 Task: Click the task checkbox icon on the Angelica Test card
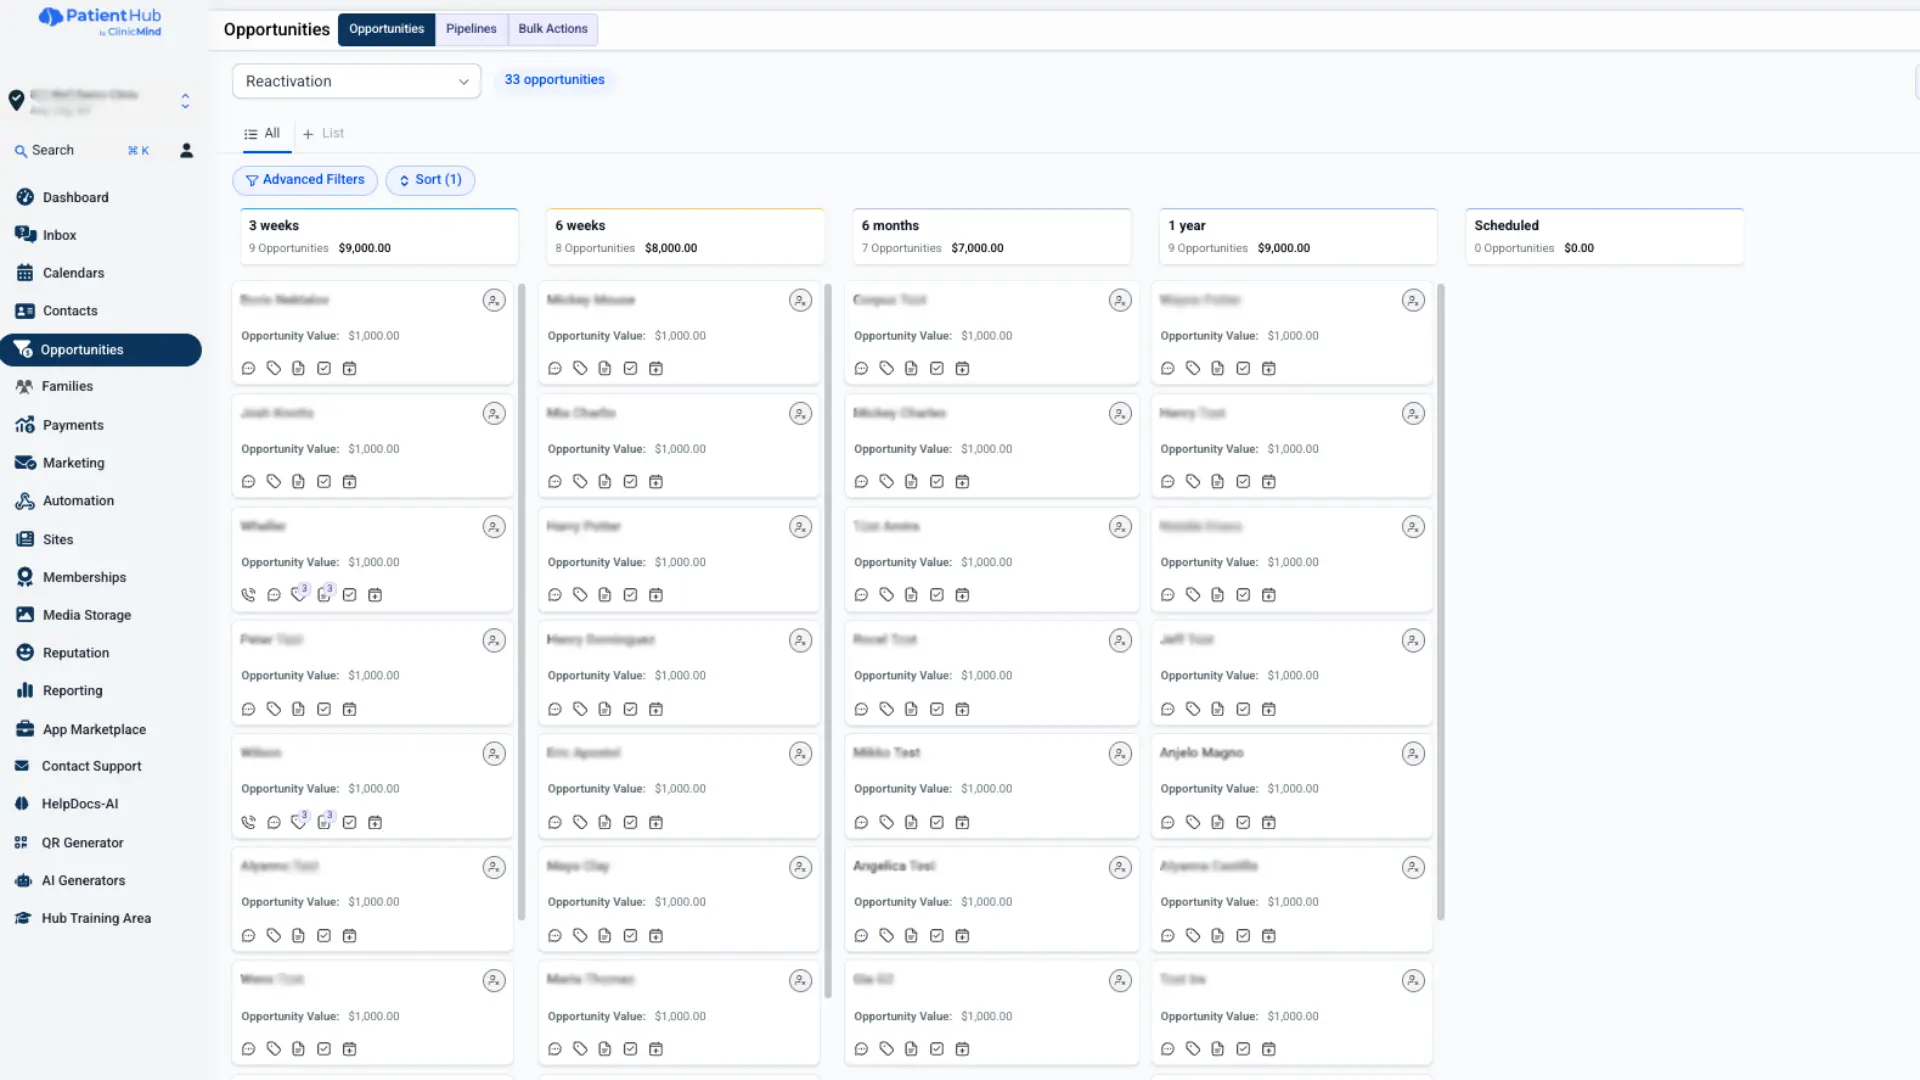(x=937, y=936)
